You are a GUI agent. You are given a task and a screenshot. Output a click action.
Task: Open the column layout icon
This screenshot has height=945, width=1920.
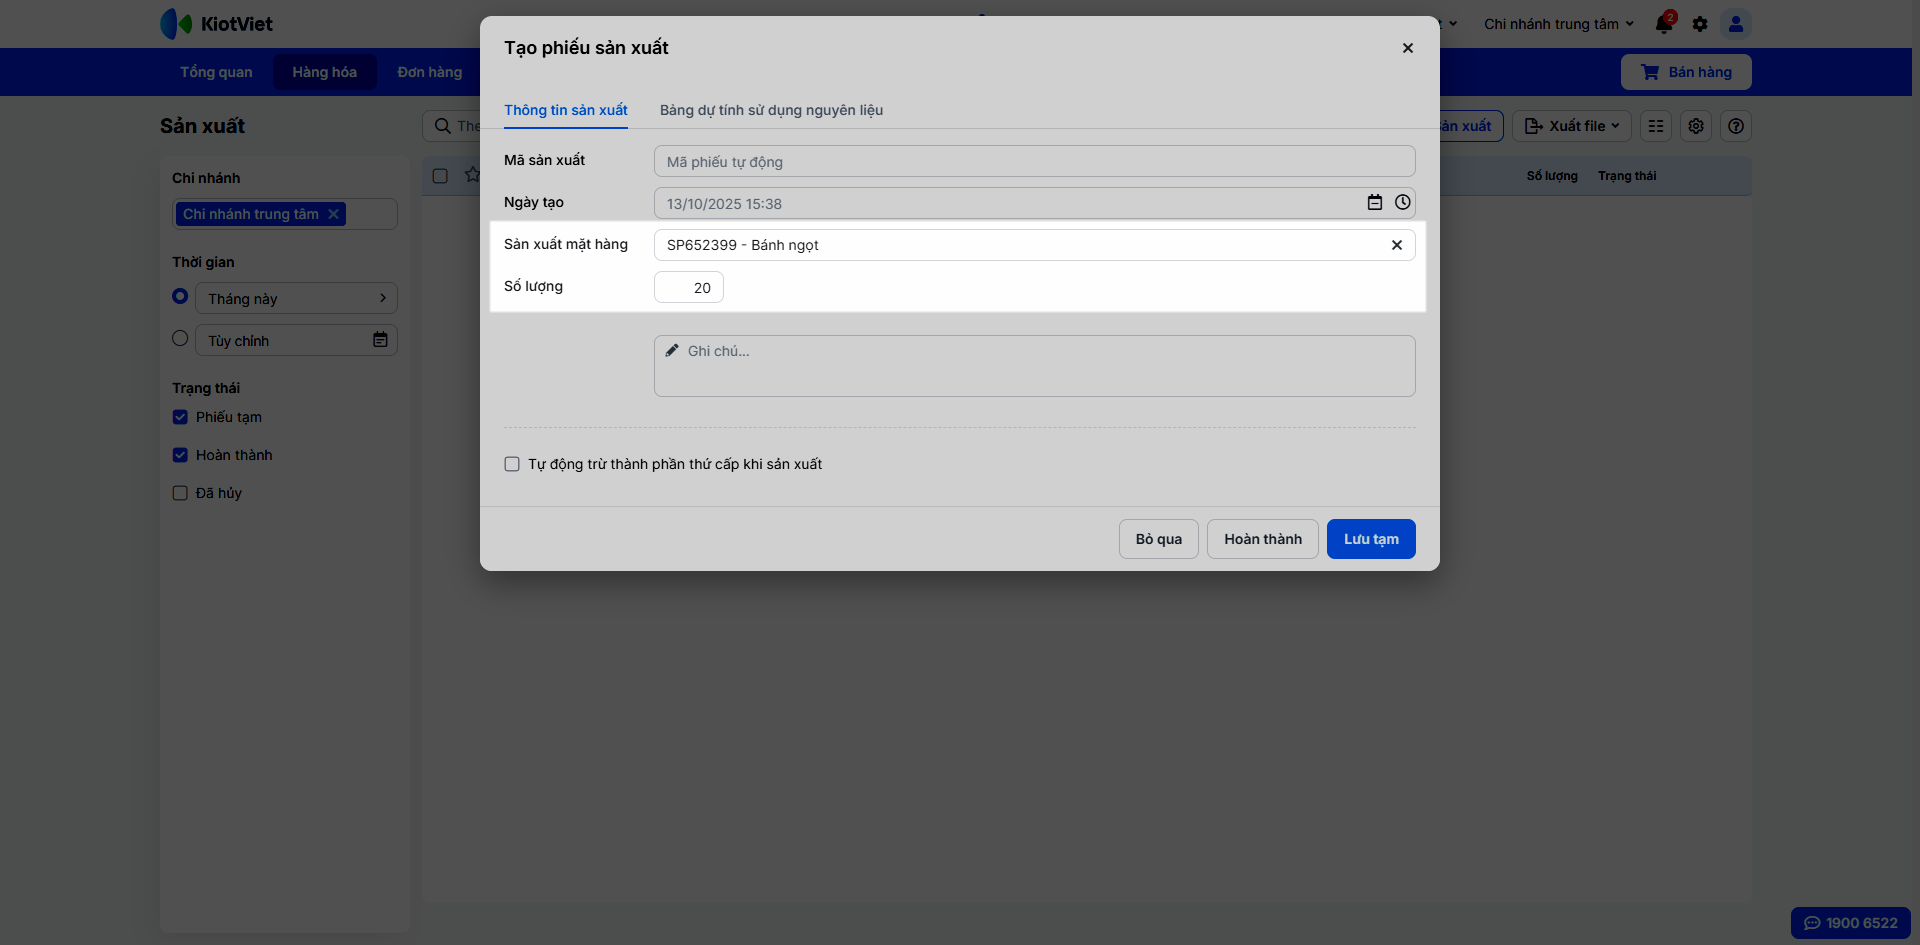coord(1656,126)
